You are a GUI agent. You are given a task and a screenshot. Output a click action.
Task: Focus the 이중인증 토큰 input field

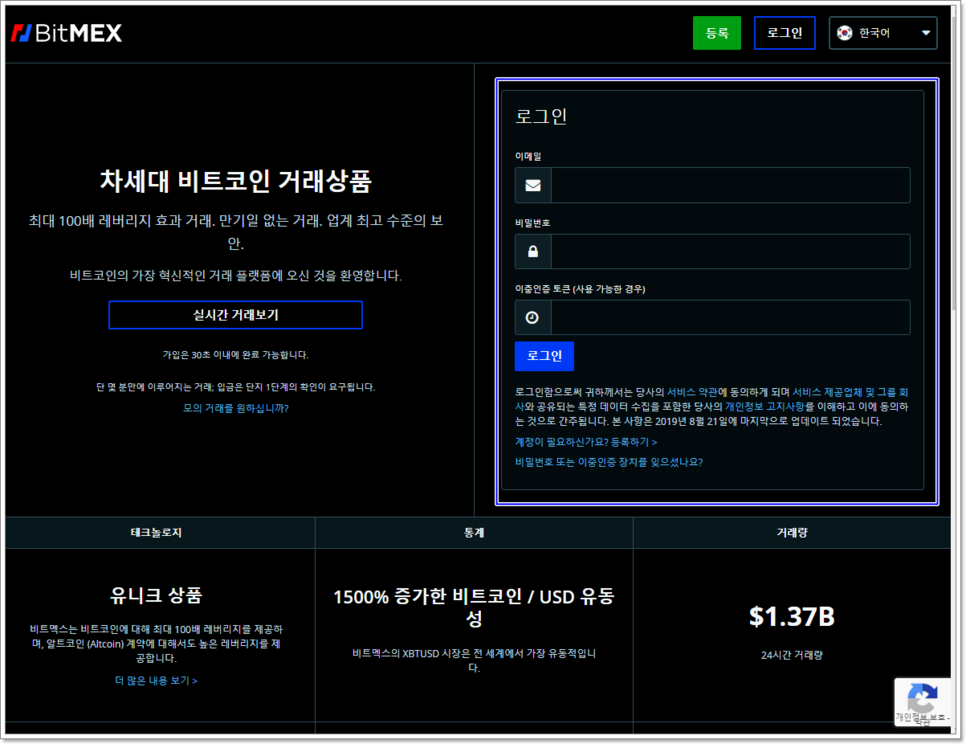coord(730,317)
